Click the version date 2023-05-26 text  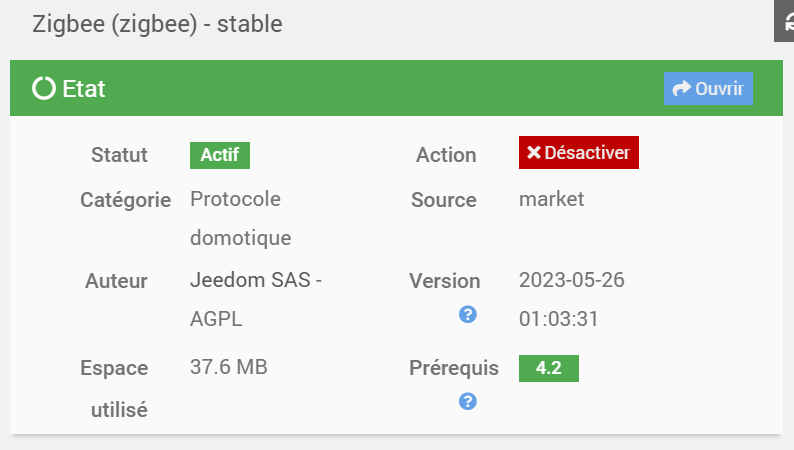[571, 281]
